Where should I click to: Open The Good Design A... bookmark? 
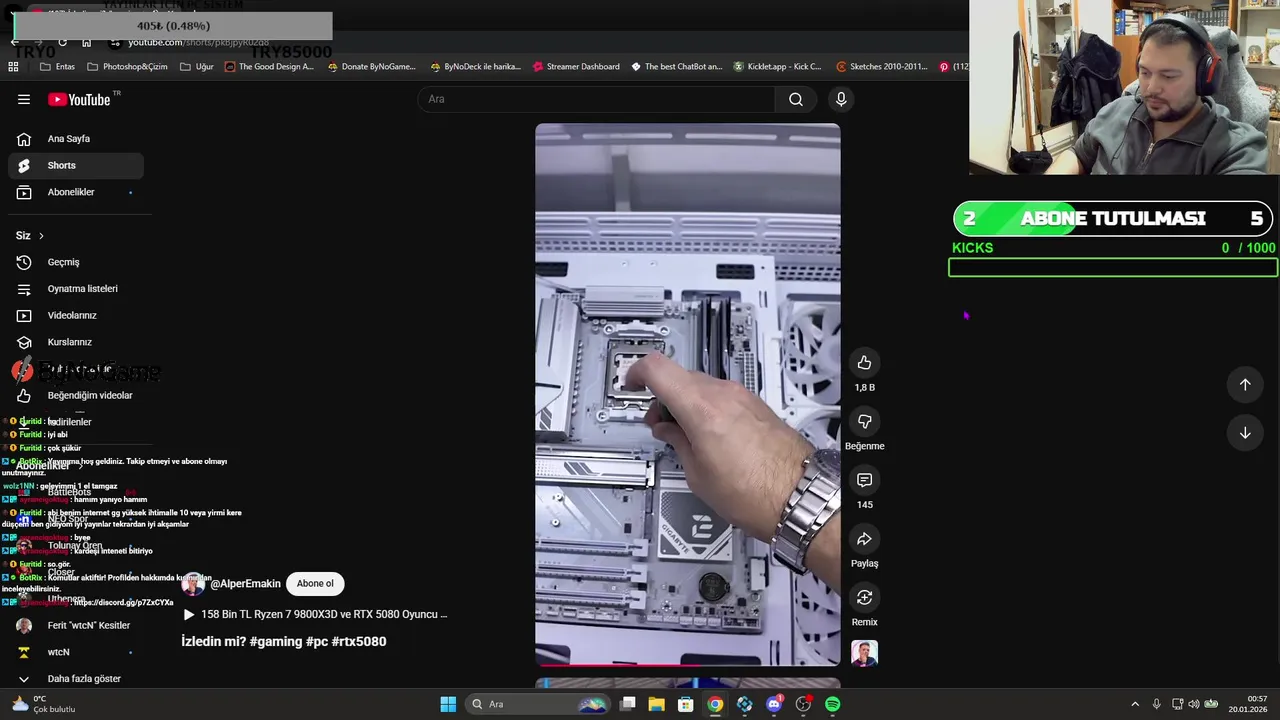(269, 67)
